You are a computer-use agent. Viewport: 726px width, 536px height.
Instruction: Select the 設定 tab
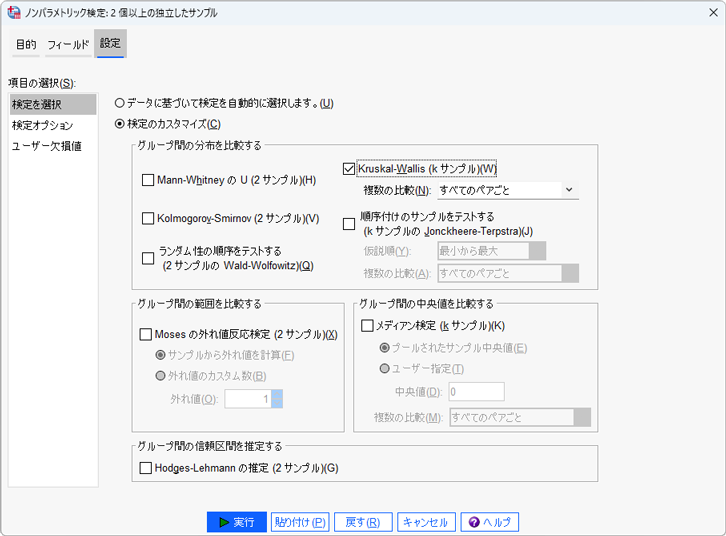(110, 44)
